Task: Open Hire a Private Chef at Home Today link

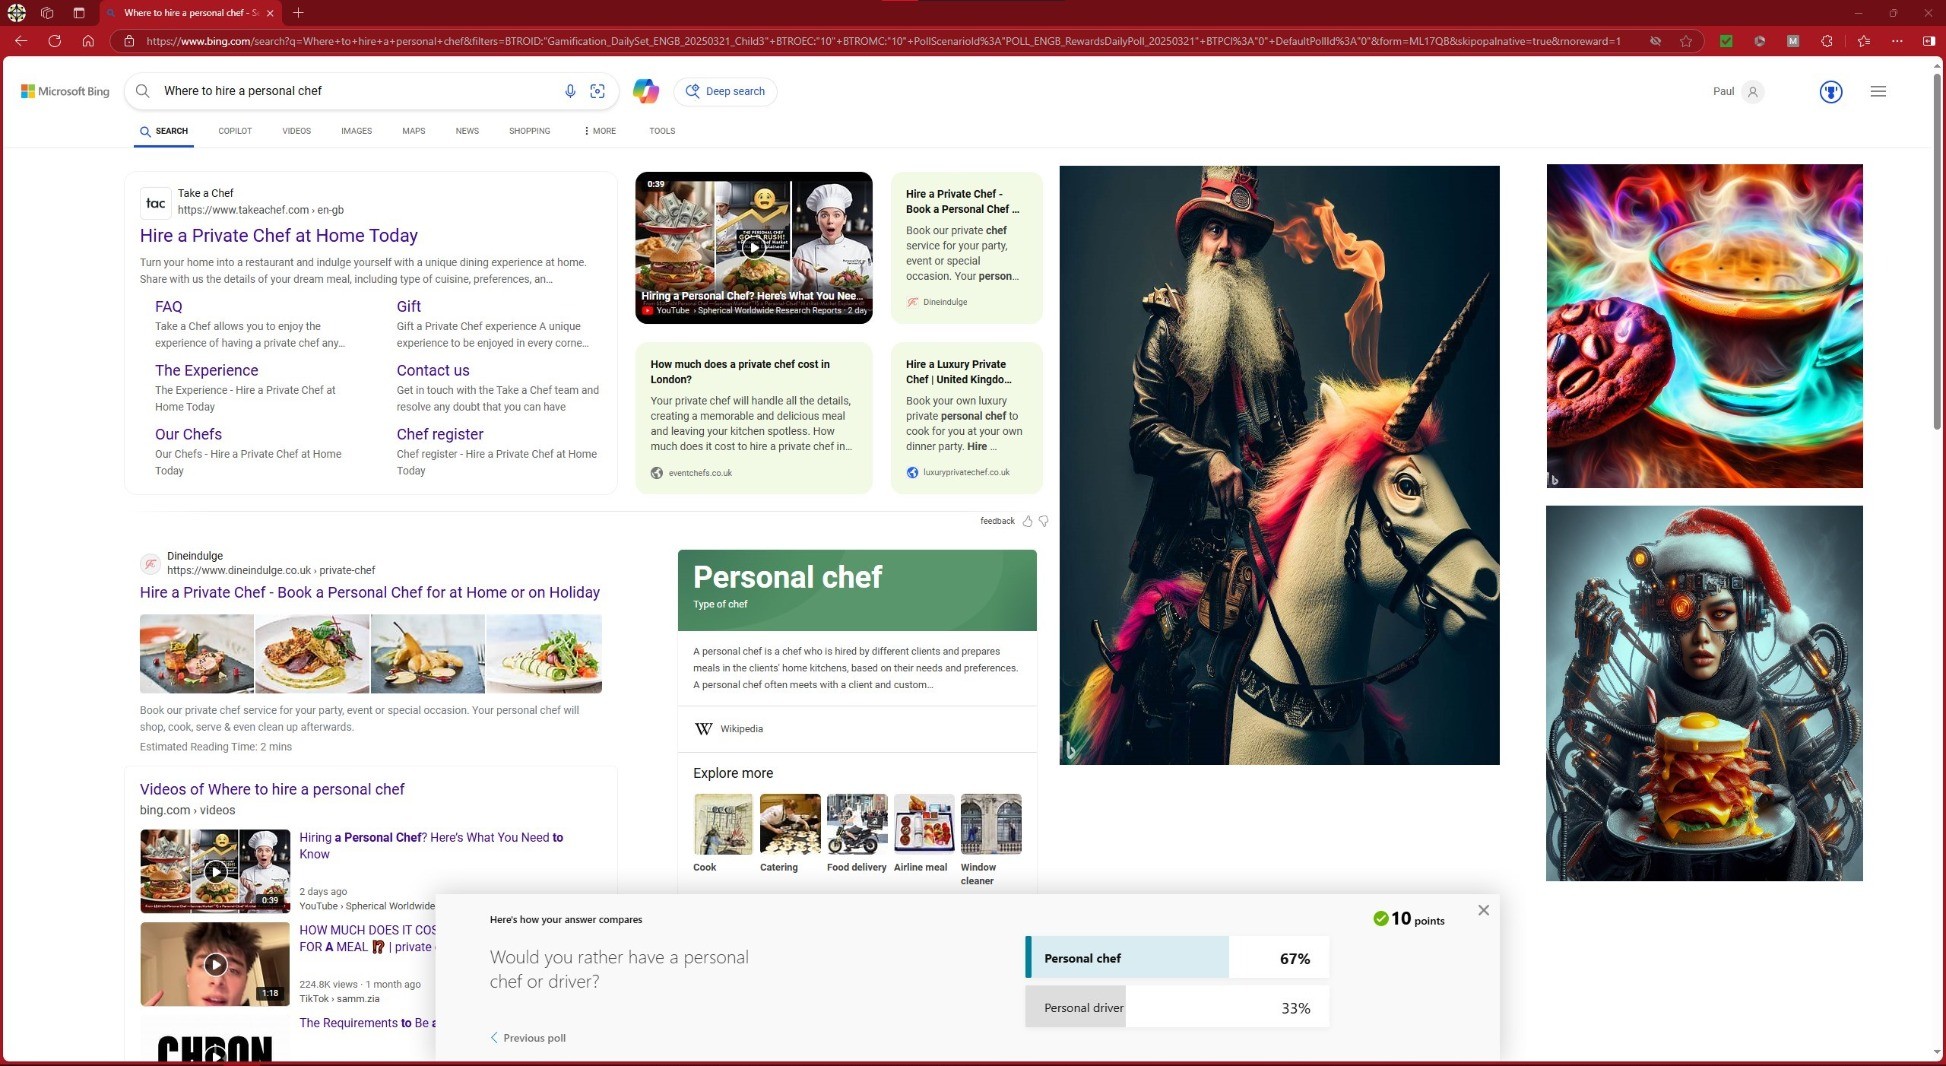Action: click(279, 236)
